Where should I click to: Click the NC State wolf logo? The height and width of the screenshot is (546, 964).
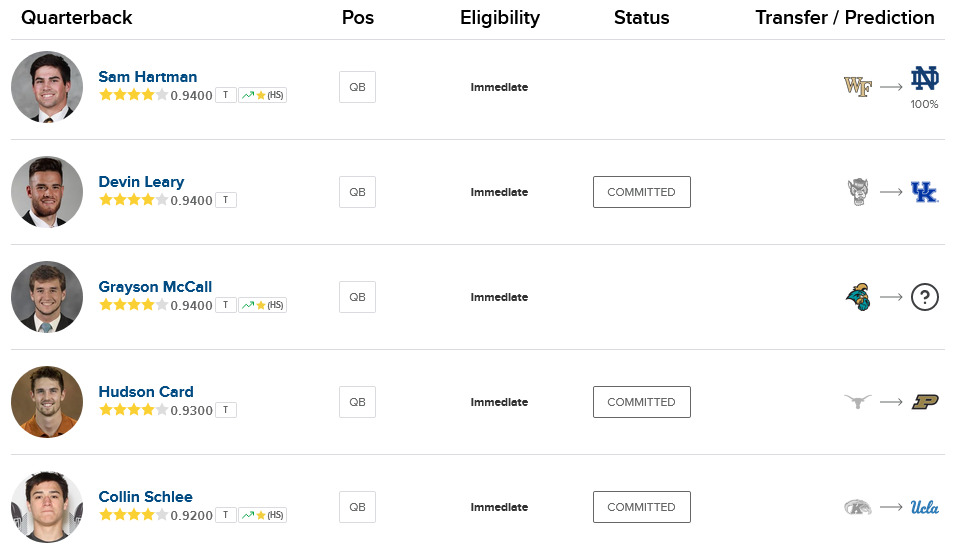(x=858, y=192)
